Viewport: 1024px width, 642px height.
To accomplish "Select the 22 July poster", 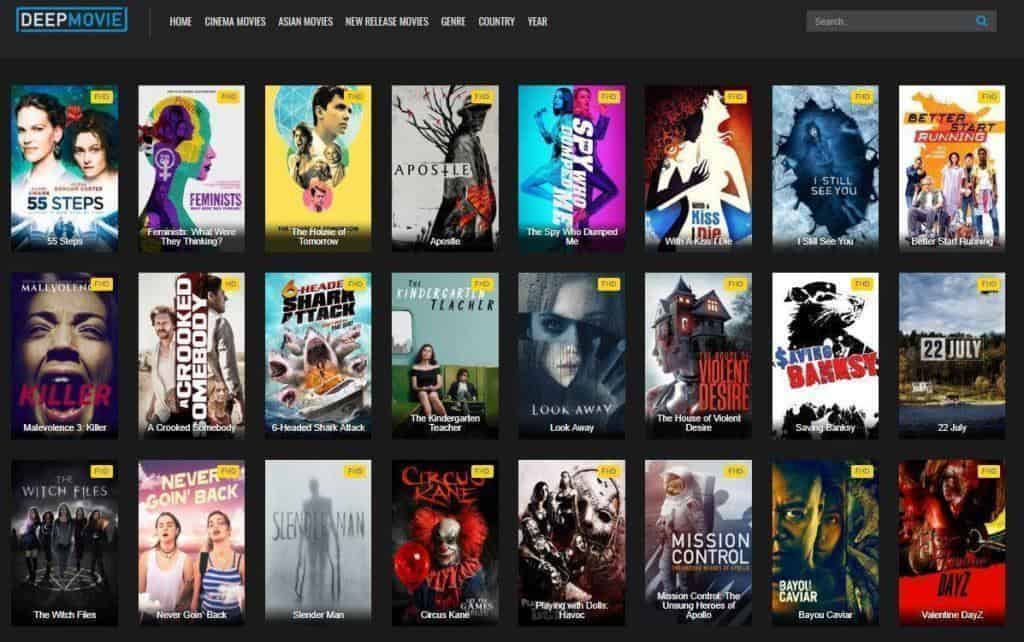I will [x=952, y=355].
